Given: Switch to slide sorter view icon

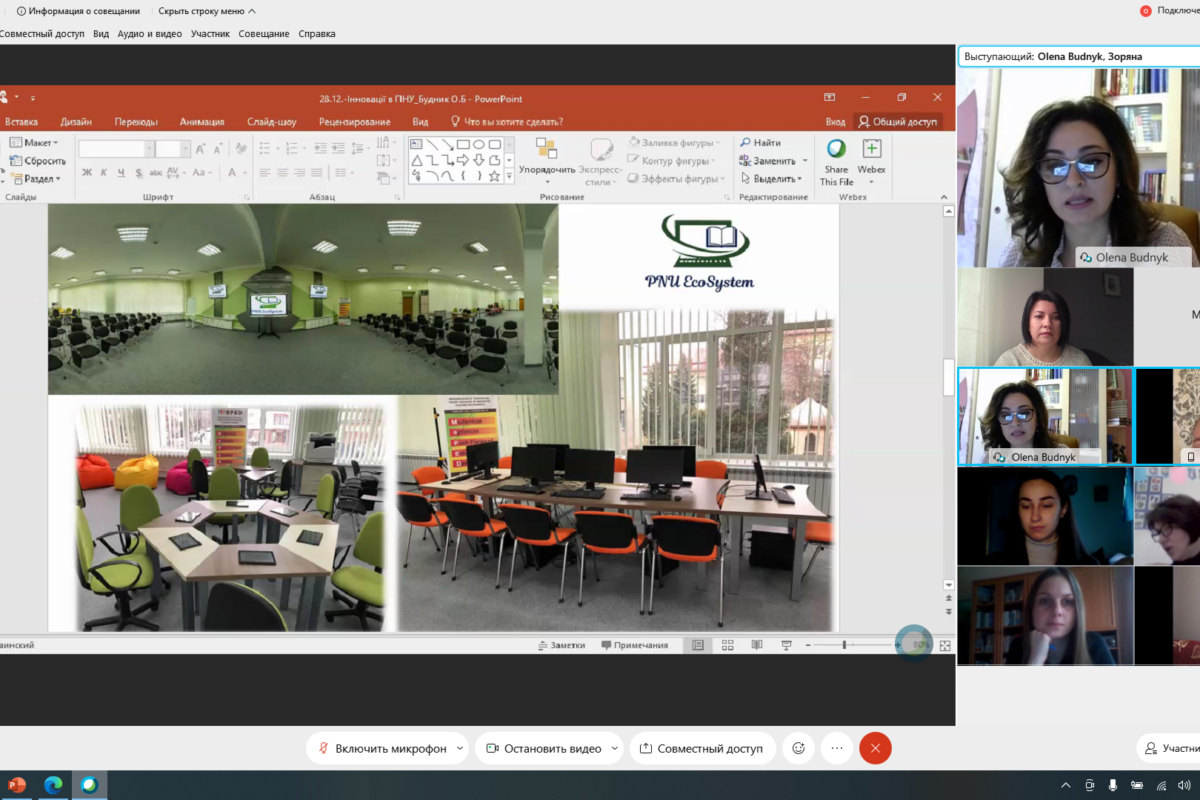Looking at the screenshot, I should (727, 645).
